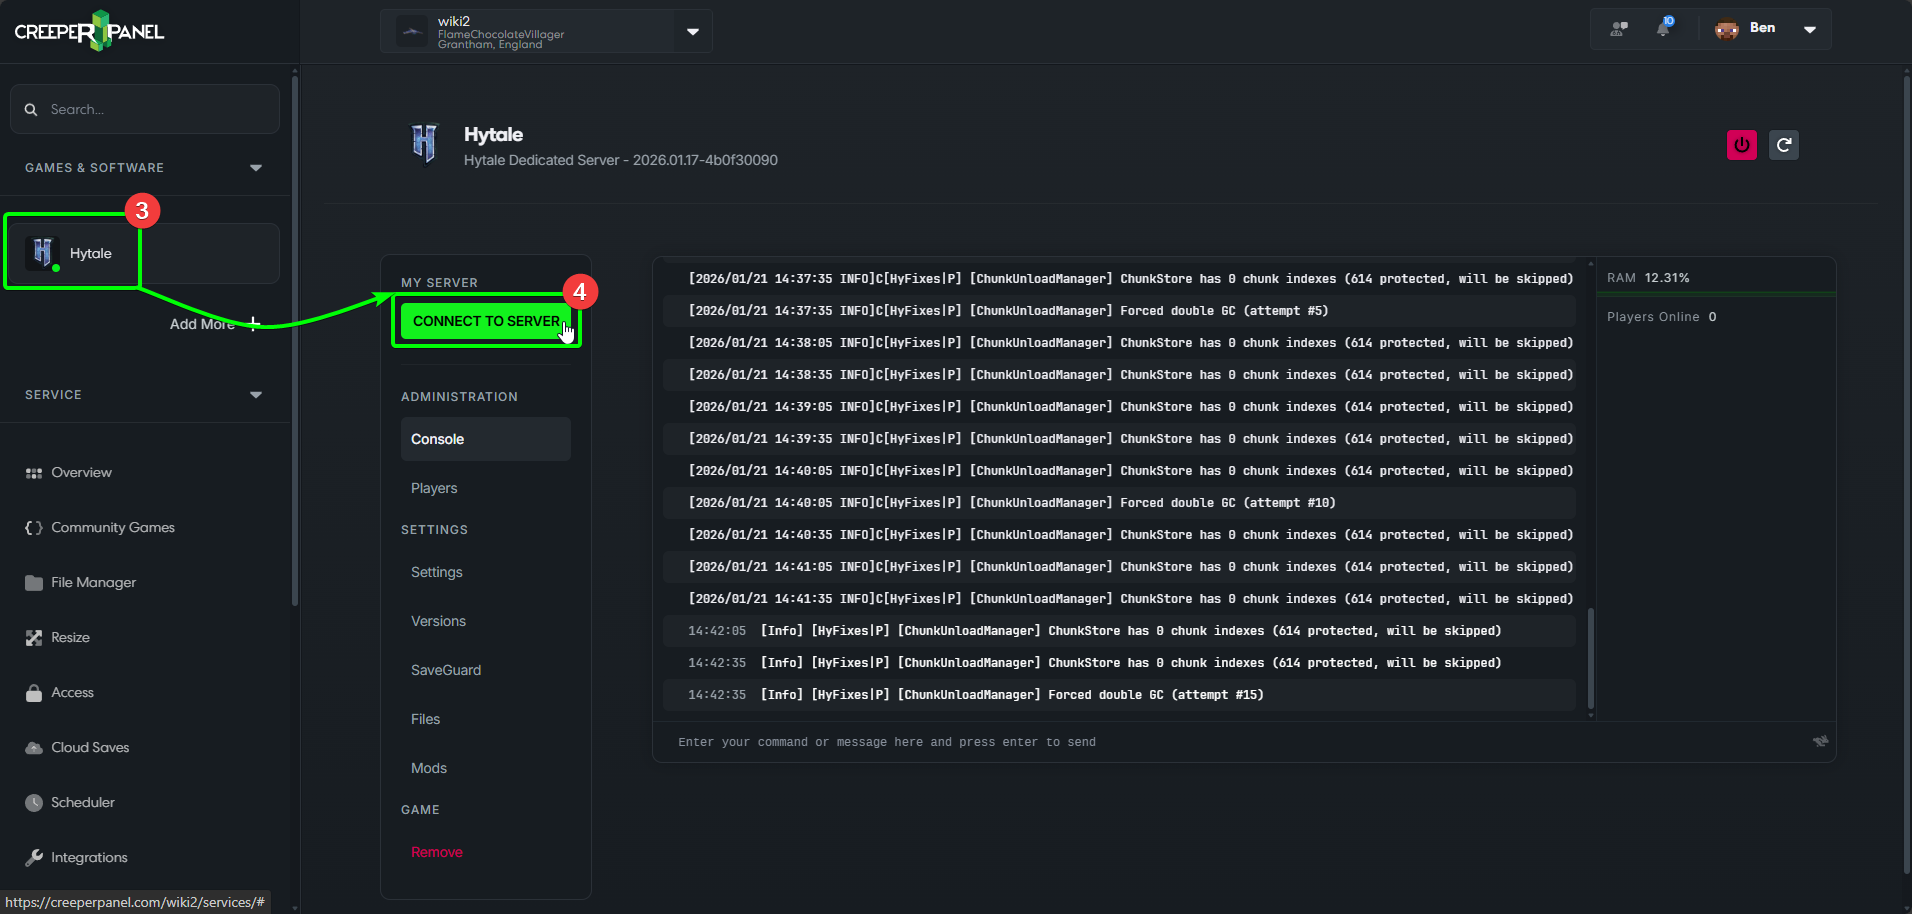Open the notifications bell icon
The width and height of the screenshot is (1912, 914).
click(x=1663, y=28)
